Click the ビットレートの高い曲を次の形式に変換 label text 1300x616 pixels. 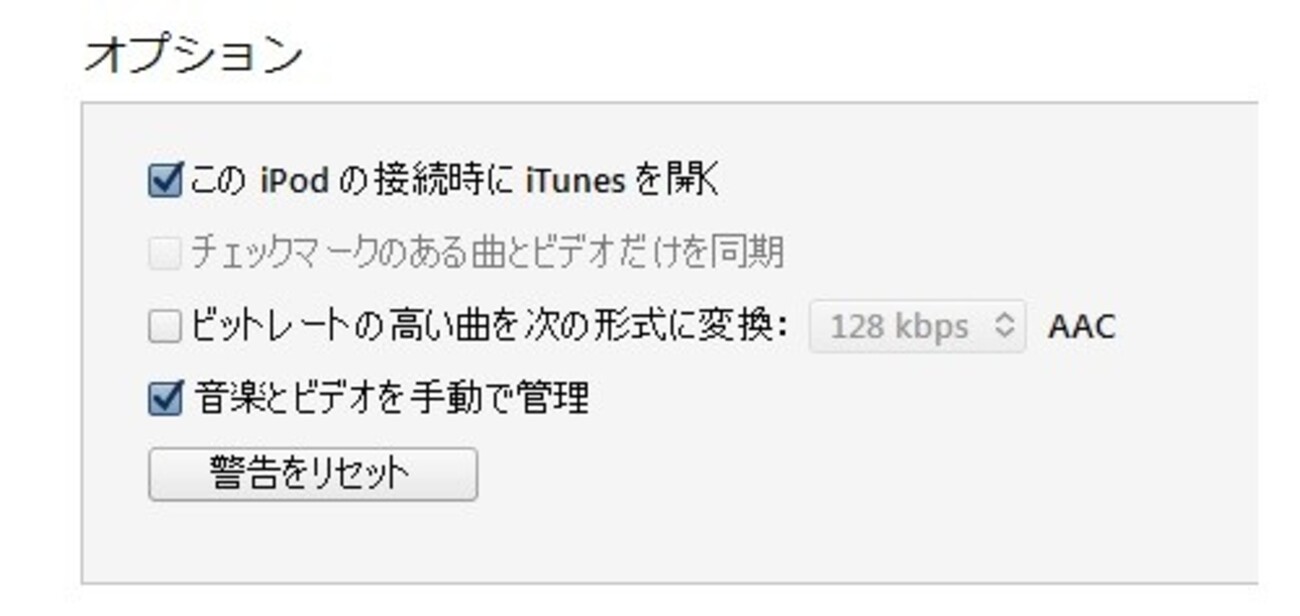(489, 326)
